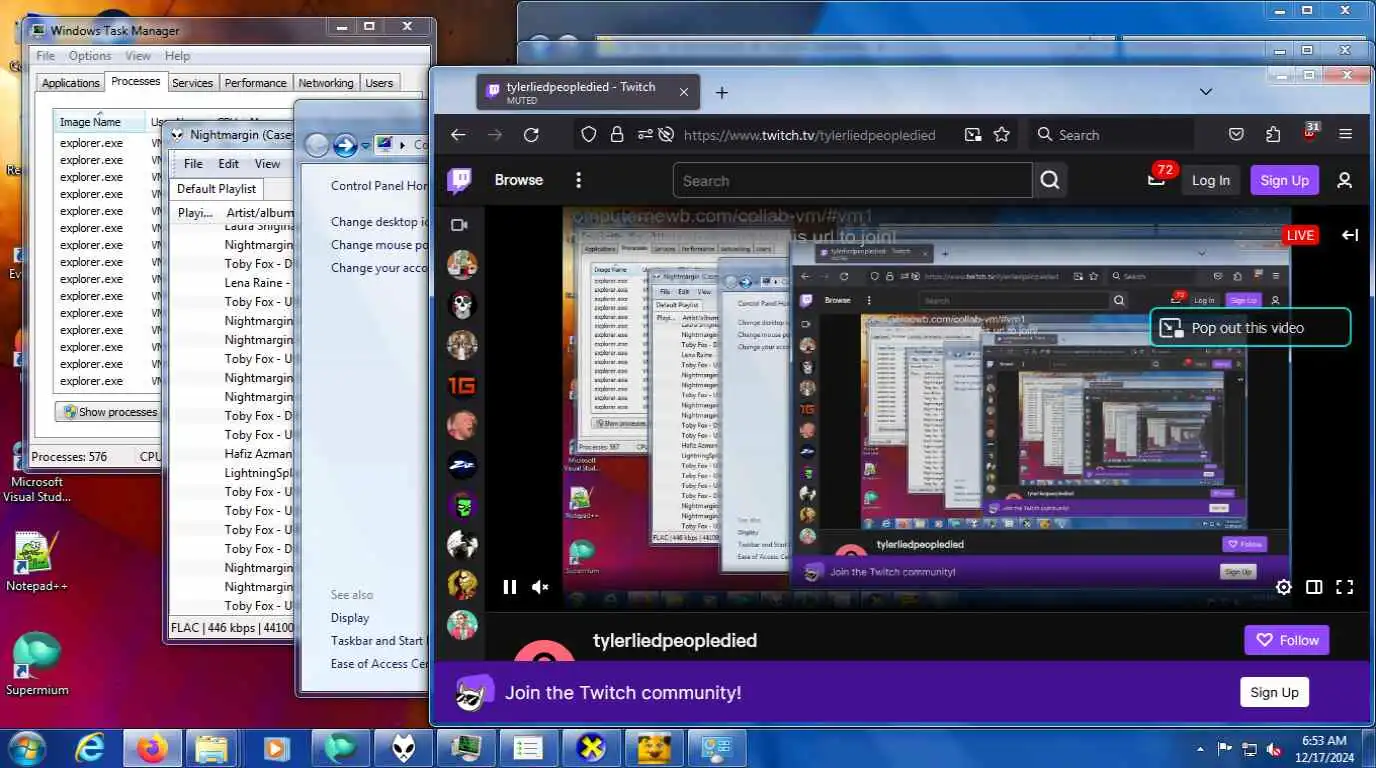Image resolution: width=1376 pixels, height=768 pixels.
Task: Click the Followed Channels camera icon in sidebar
Action: click(x=459, y=225)
